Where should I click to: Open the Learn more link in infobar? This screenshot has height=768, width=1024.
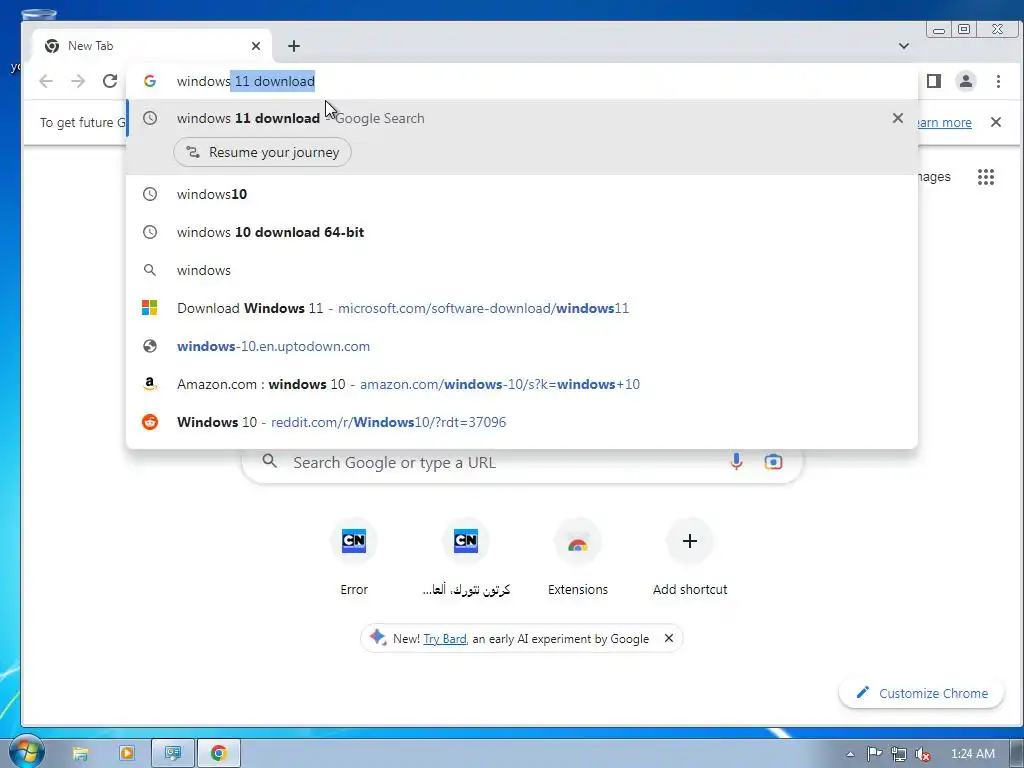pyautogui.click(x=945, y=123)
